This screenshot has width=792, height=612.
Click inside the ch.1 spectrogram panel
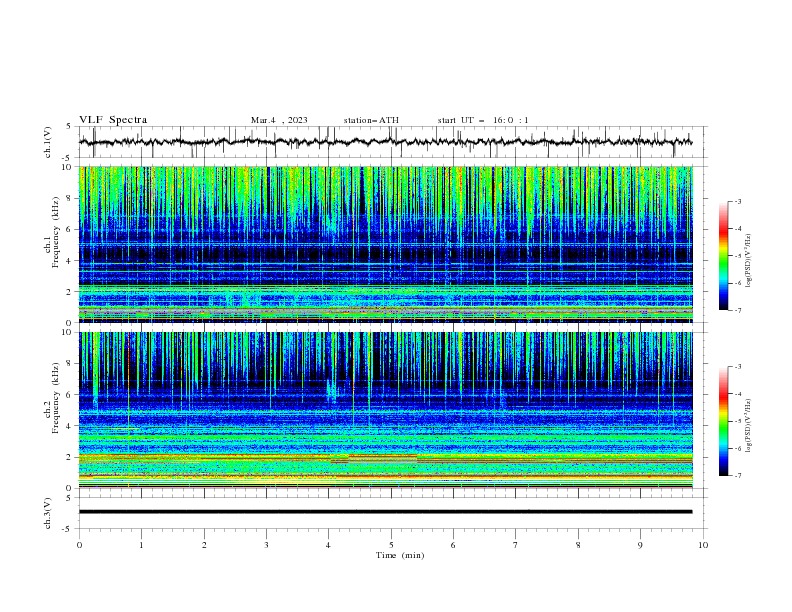pyautogui.click(x=385, y=244)
